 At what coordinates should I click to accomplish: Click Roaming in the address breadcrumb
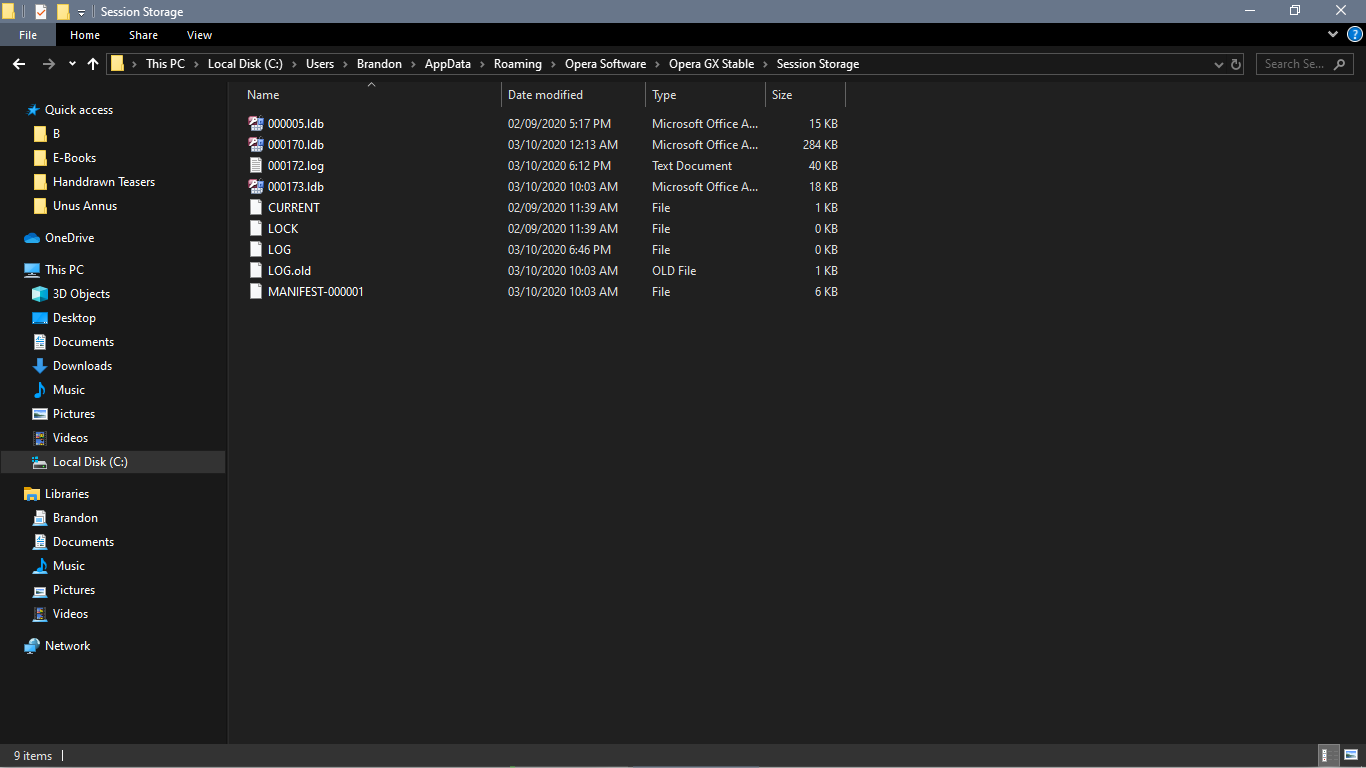[518, 64]
